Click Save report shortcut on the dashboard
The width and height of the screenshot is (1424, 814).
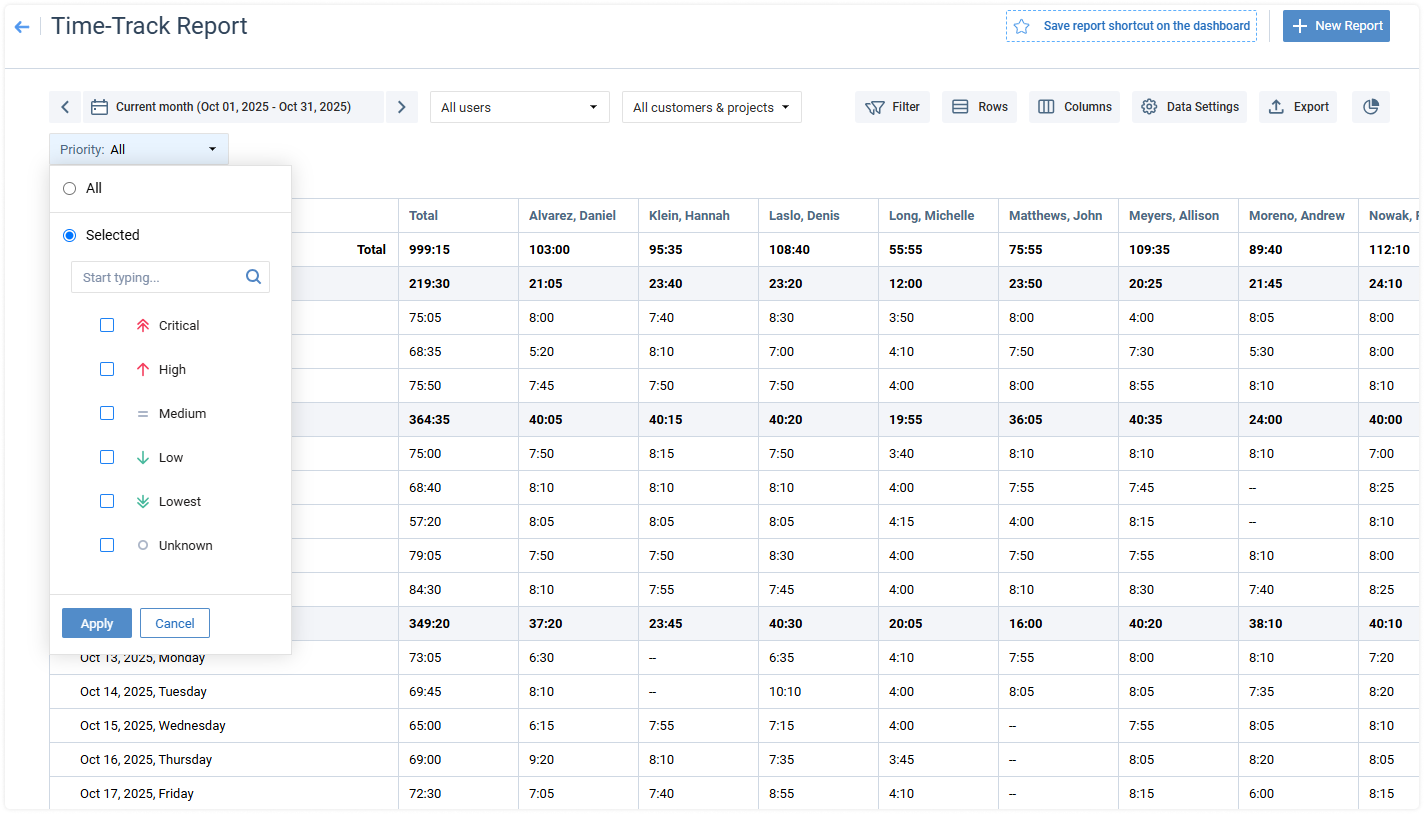point(1131,26)
